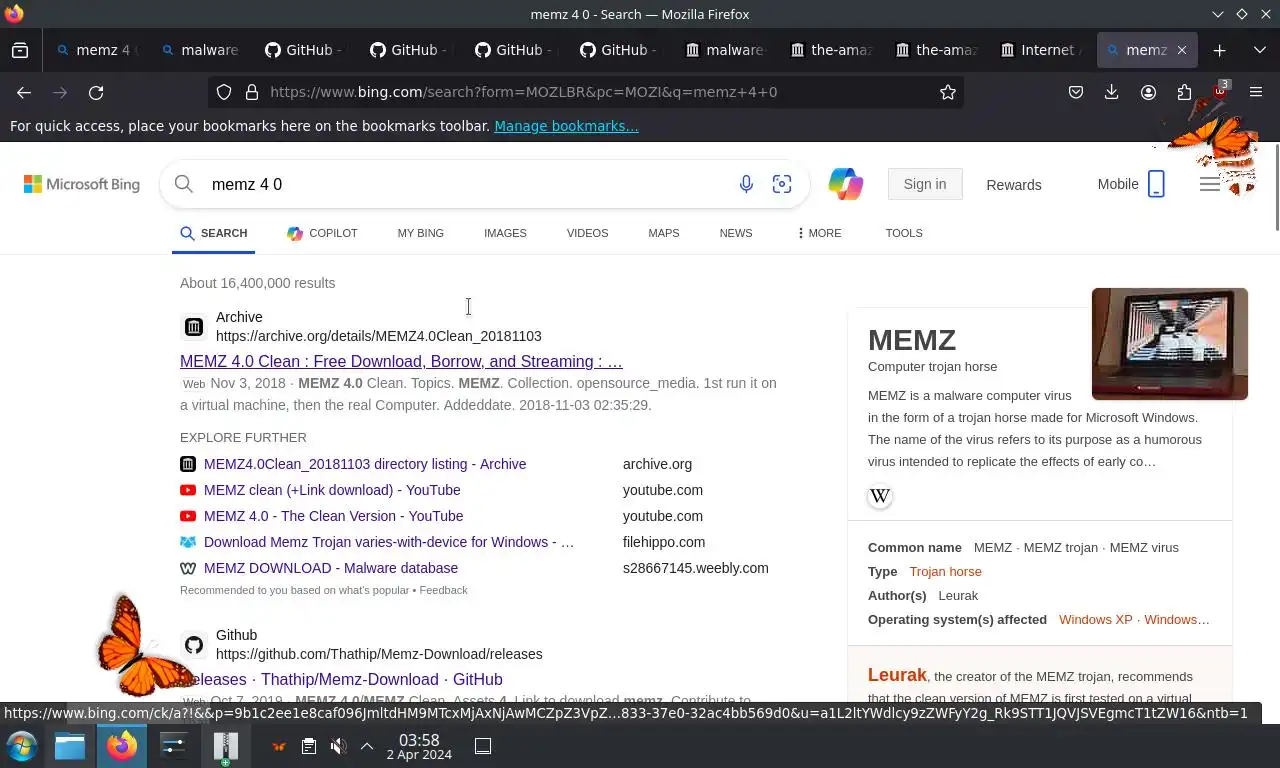Open the TOOLS search options
Screen dimensions: 1280x768
904,233
